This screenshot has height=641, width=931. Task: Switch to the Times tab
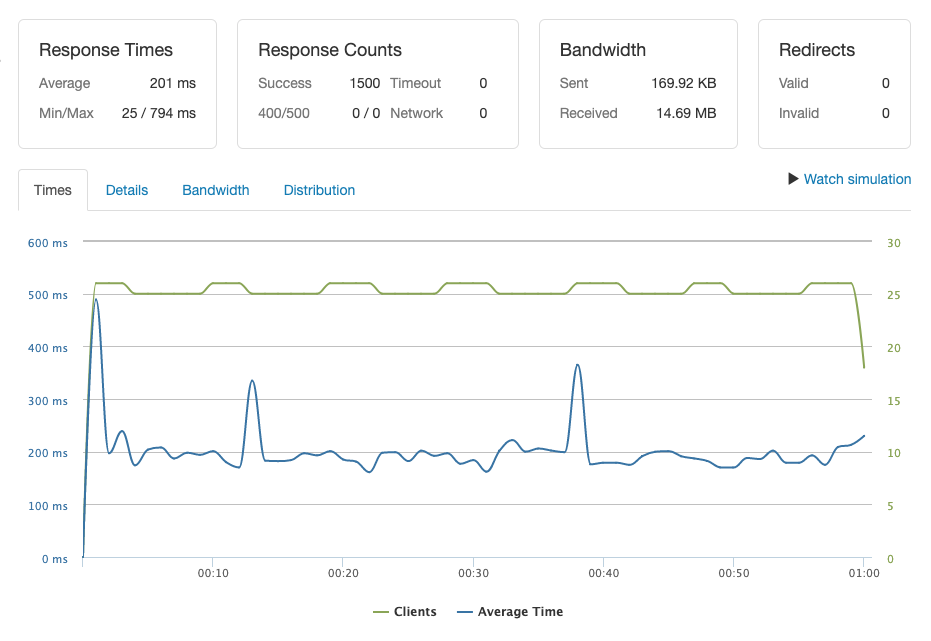(x=53, y=190)
